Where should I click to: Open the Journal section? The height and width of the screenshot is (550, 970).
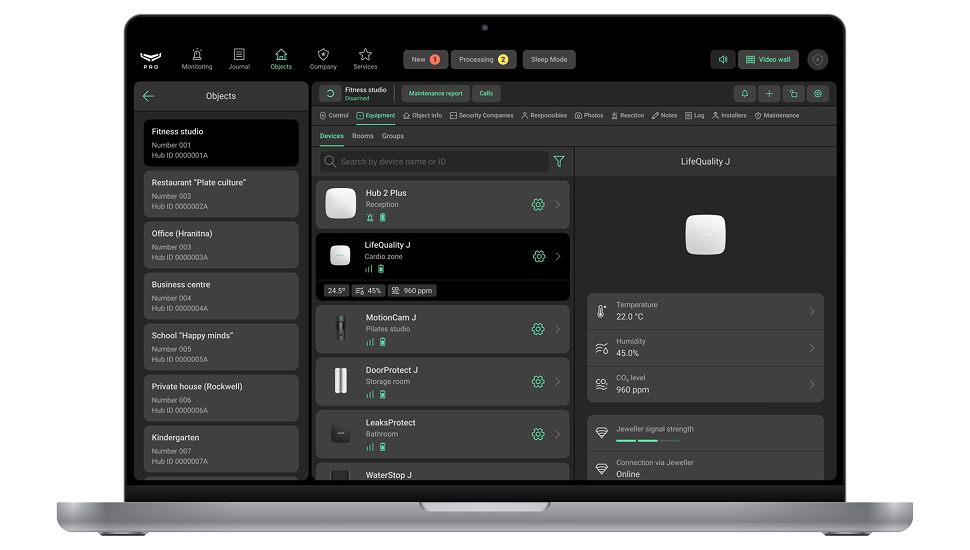(x=239, y=59)
